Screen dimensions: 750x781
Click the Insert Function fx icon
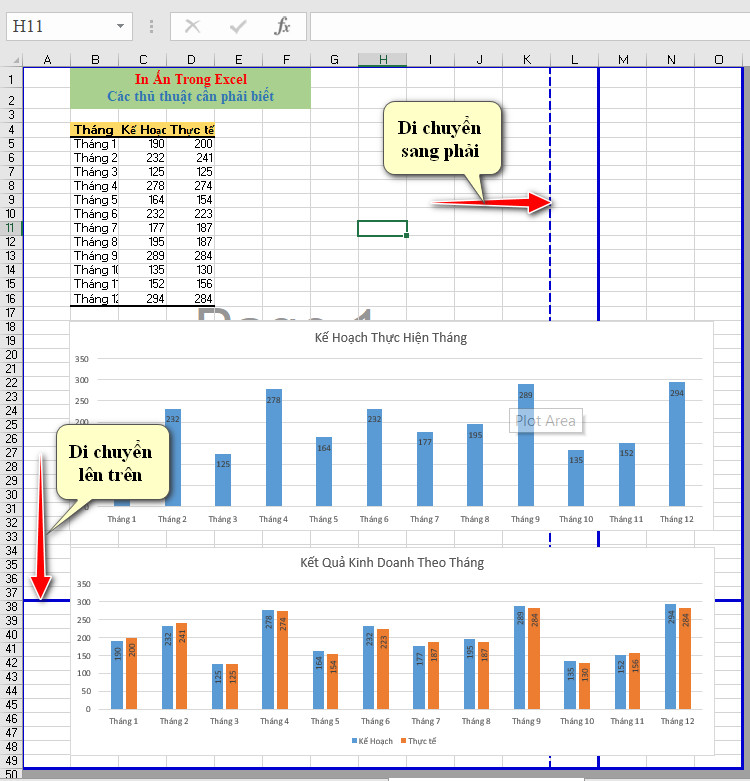click(282, 26)
